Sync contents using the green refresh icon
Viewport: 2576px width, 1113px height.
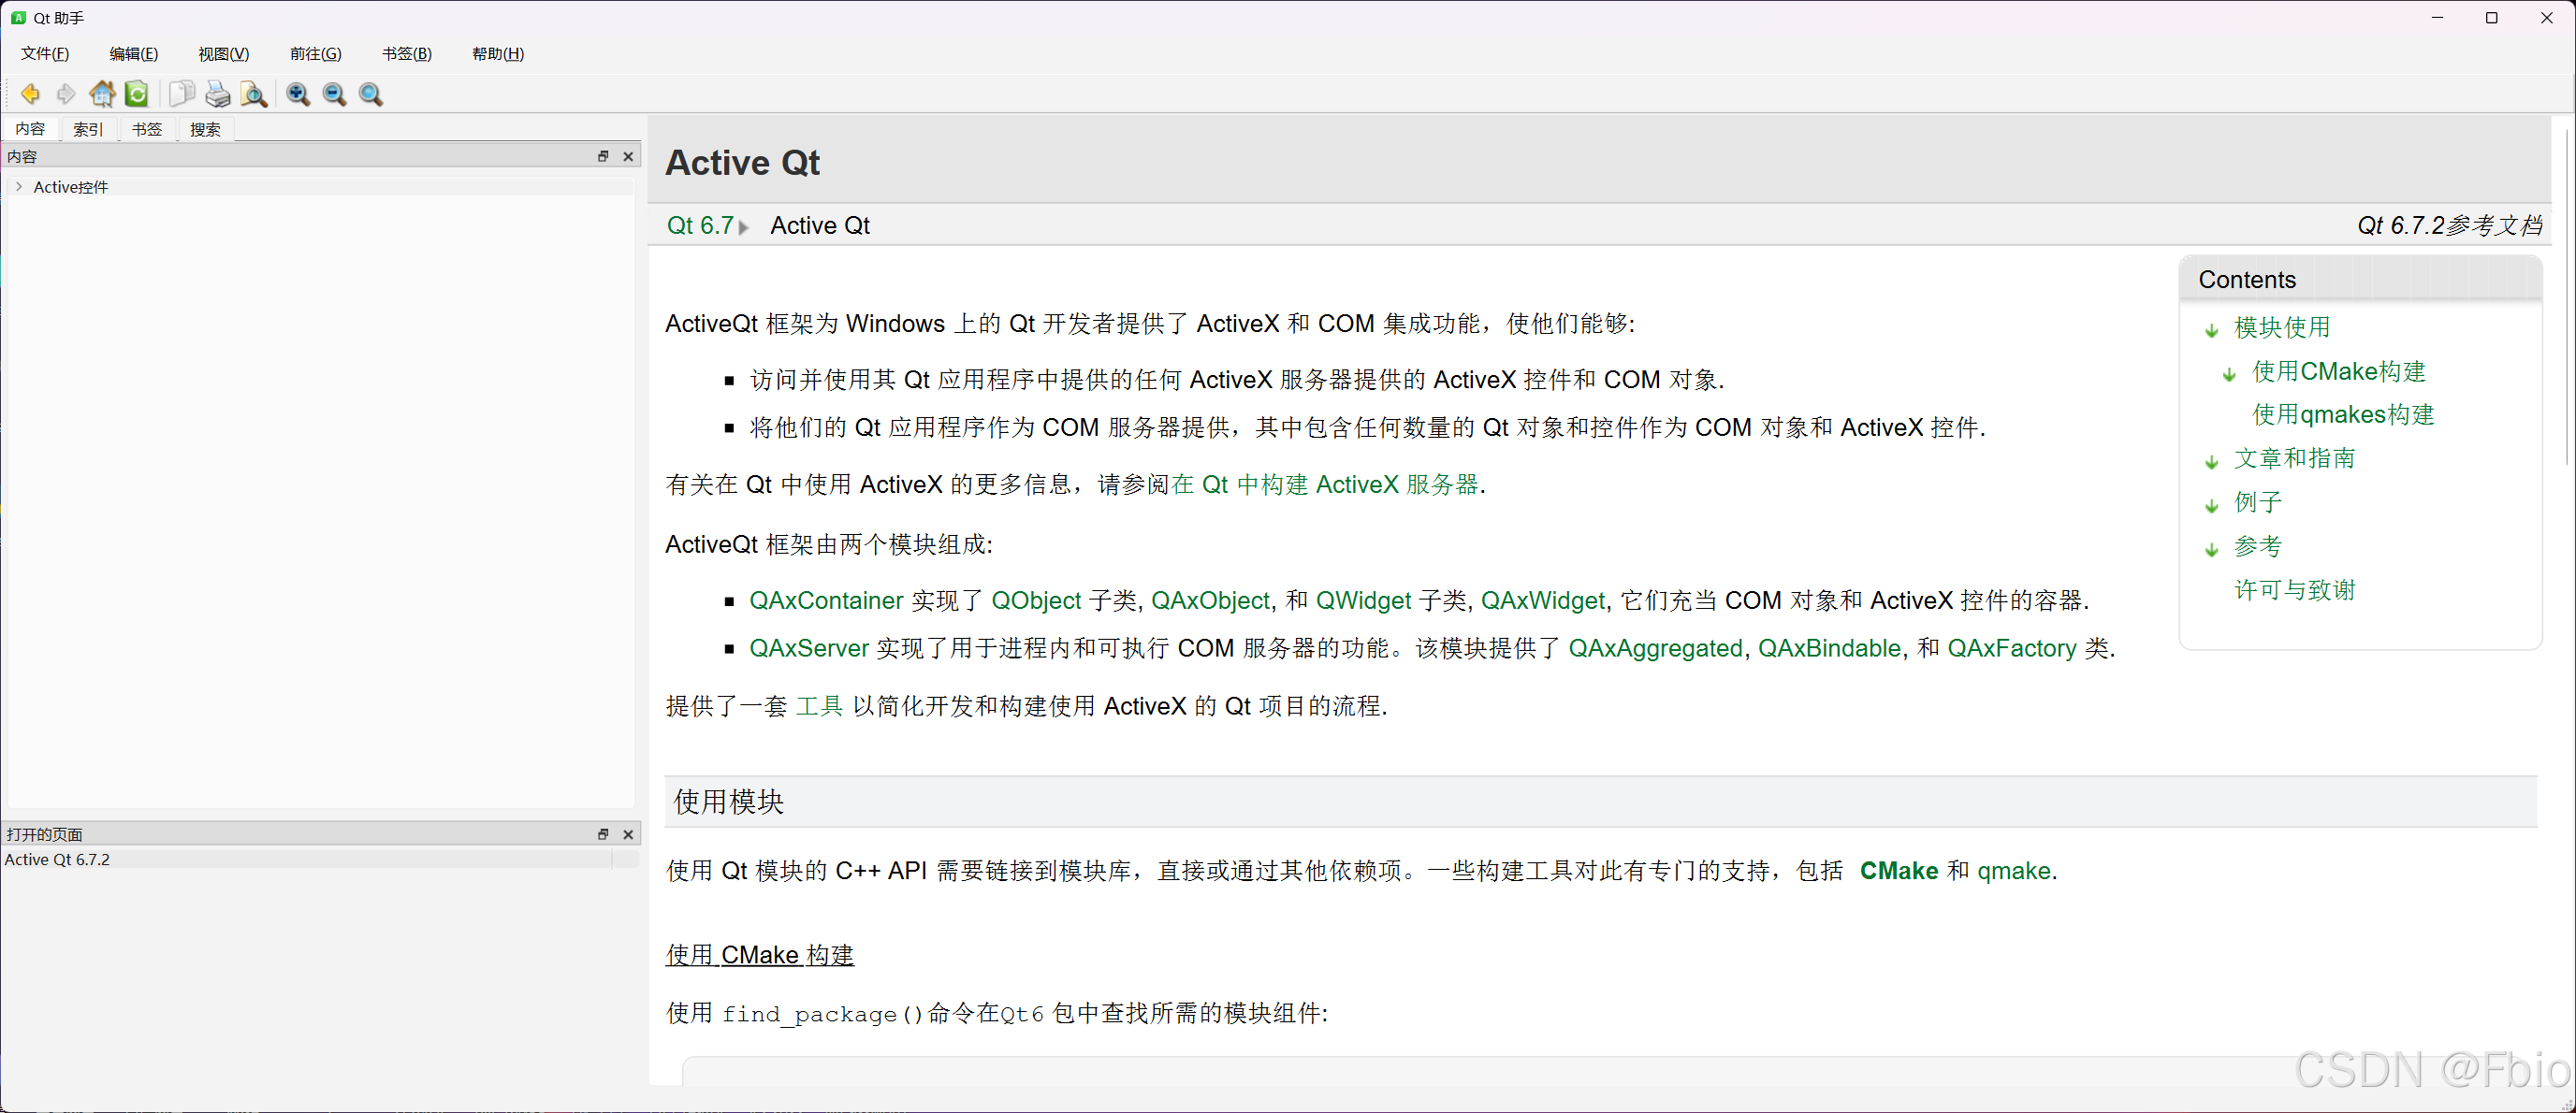pyautogui.click(x=137, y=94)
